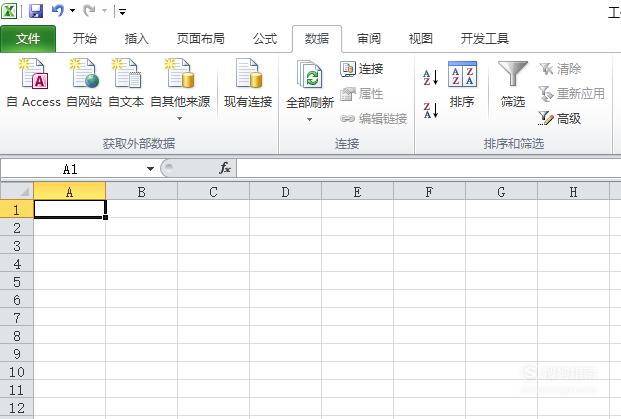The width and height of the screenshot is (621, 419).
Task: Select row 5 header
Action: click(17, 281)
